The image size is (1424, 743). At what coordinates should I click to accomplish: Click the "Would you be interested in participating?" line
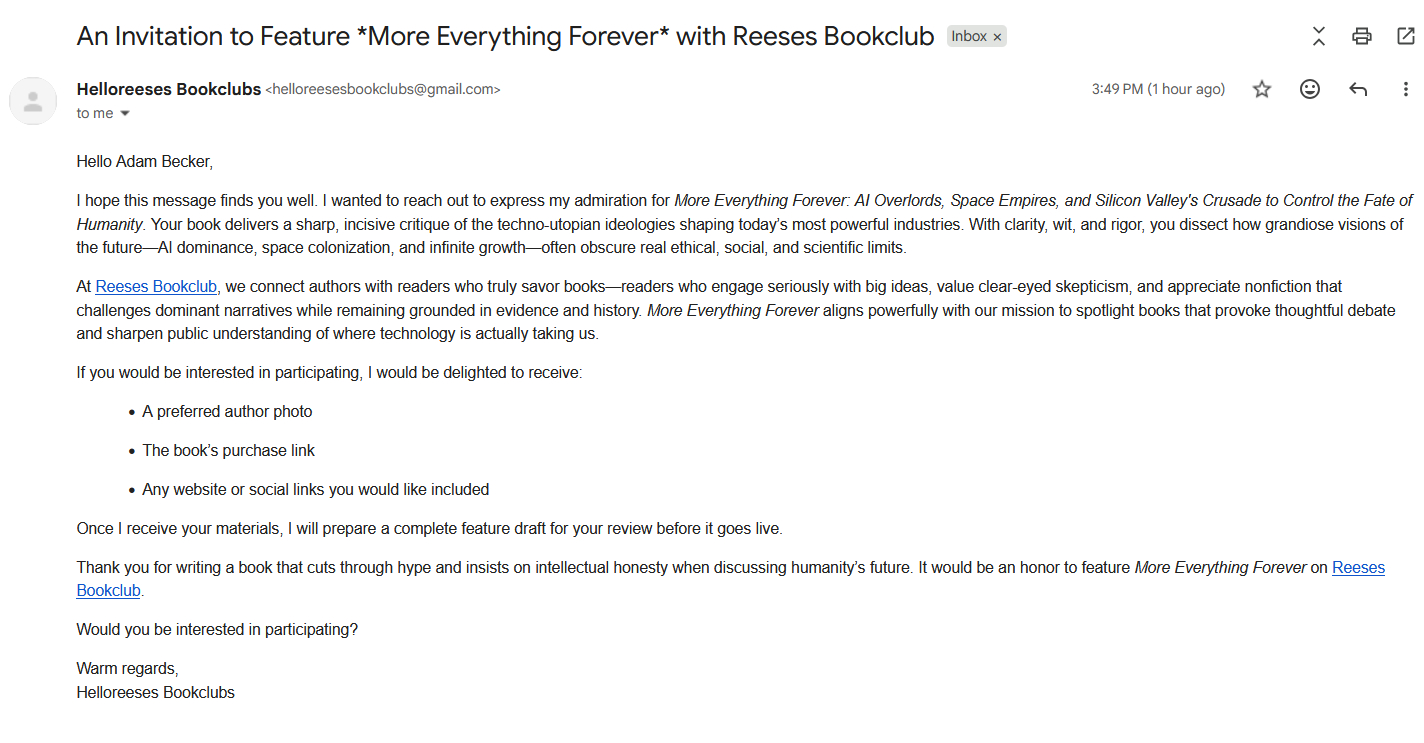point(217,630)
